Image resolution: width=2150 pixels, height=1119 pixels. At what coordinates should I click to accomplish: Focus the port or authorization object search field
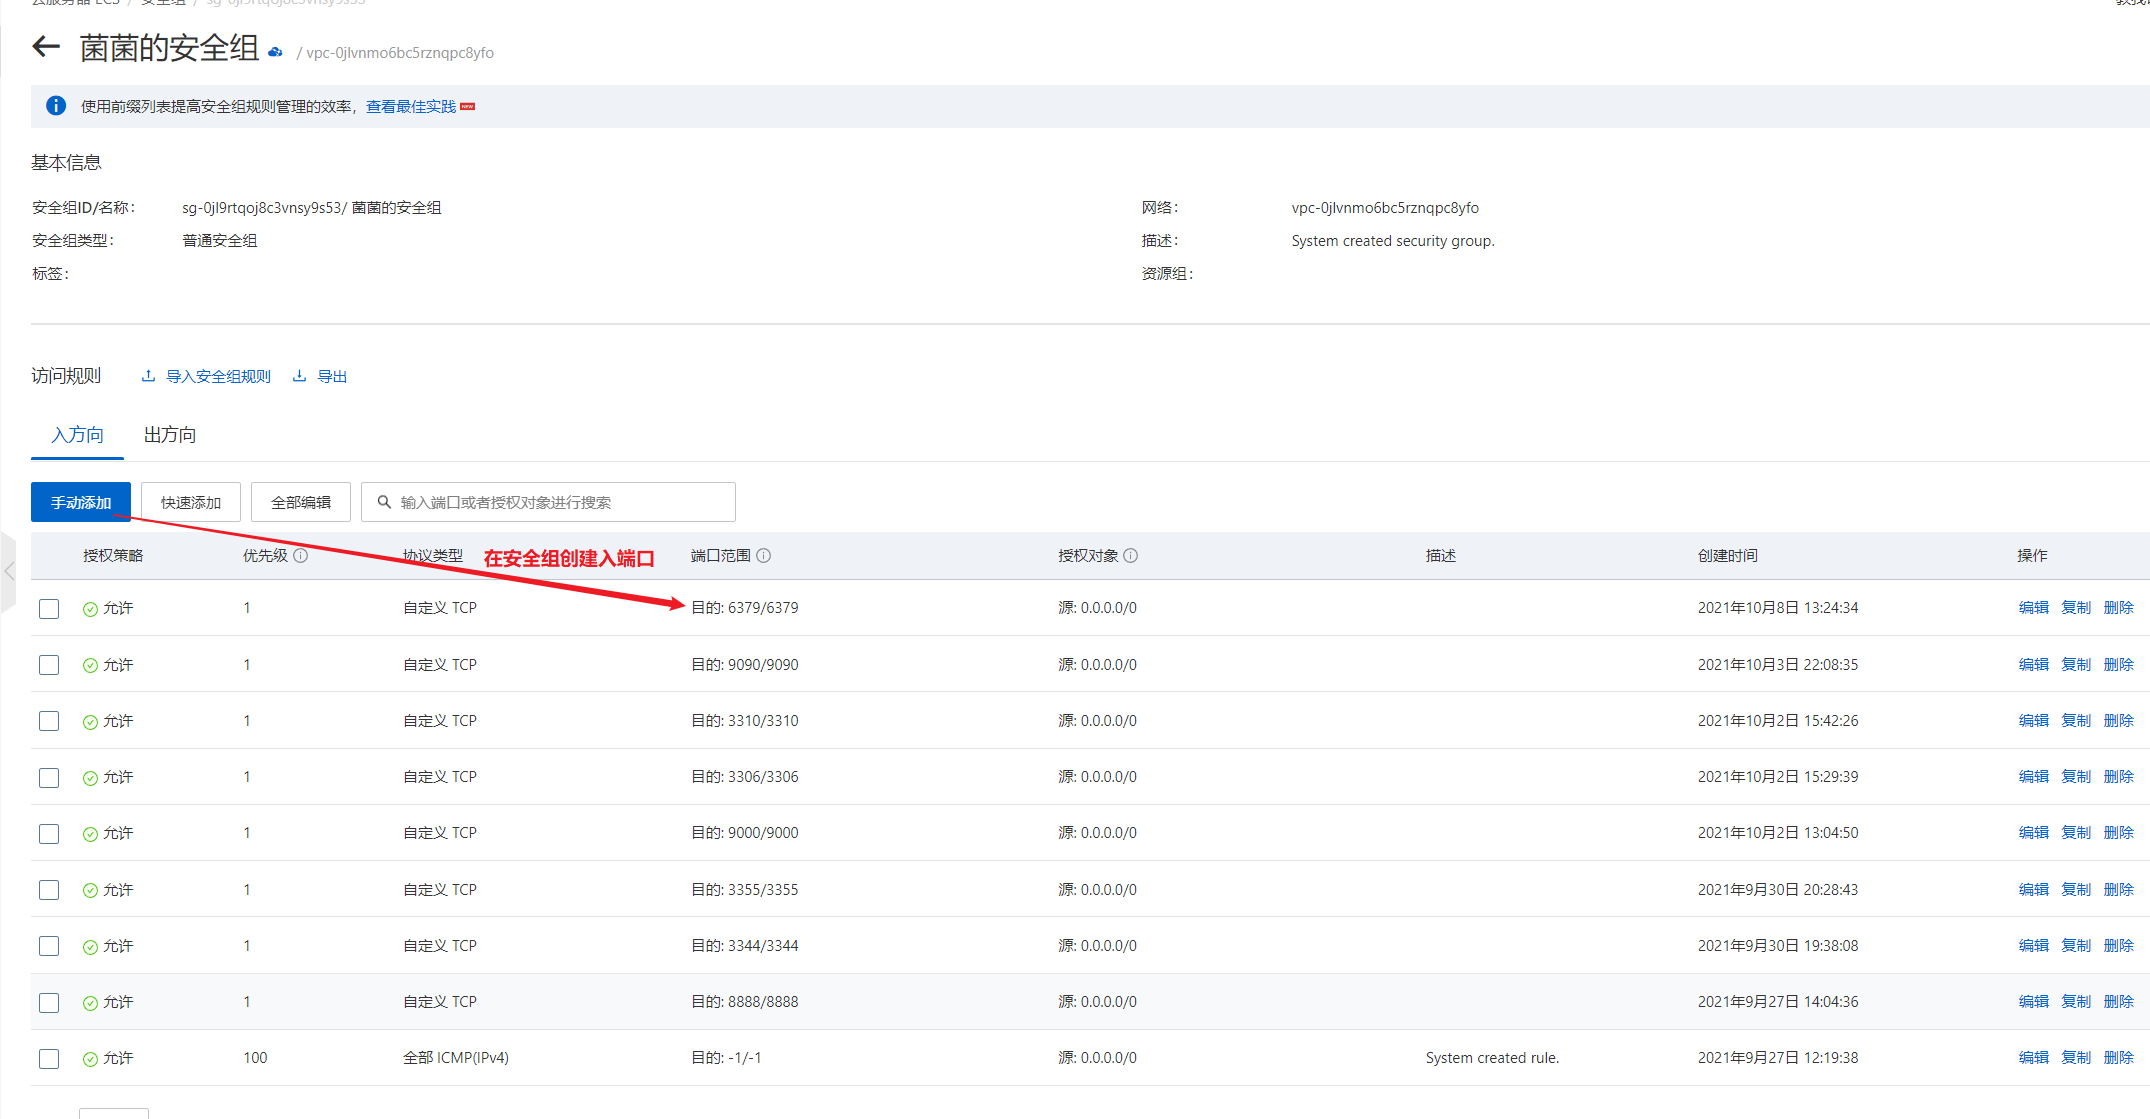(x=560, y=502)
